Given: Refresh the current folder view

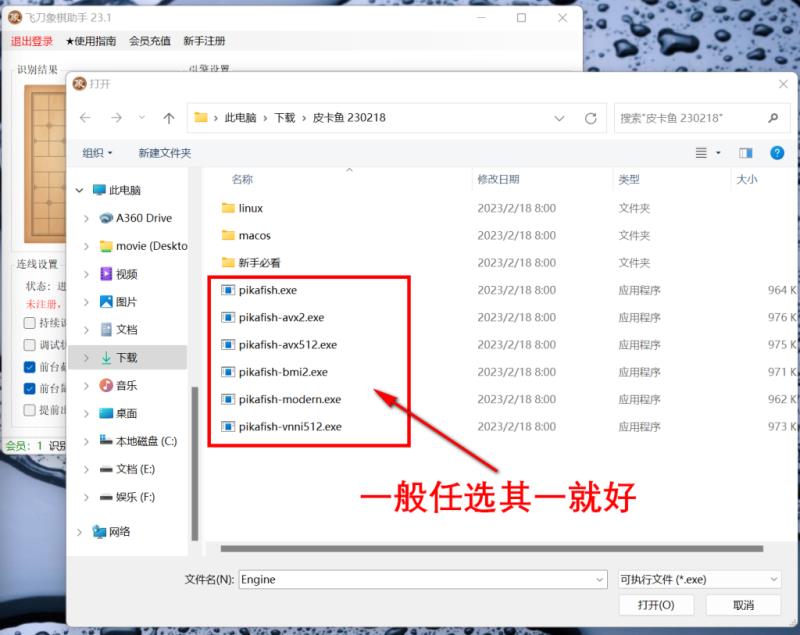Looking at the screenshot, I should tap(591, 118).
